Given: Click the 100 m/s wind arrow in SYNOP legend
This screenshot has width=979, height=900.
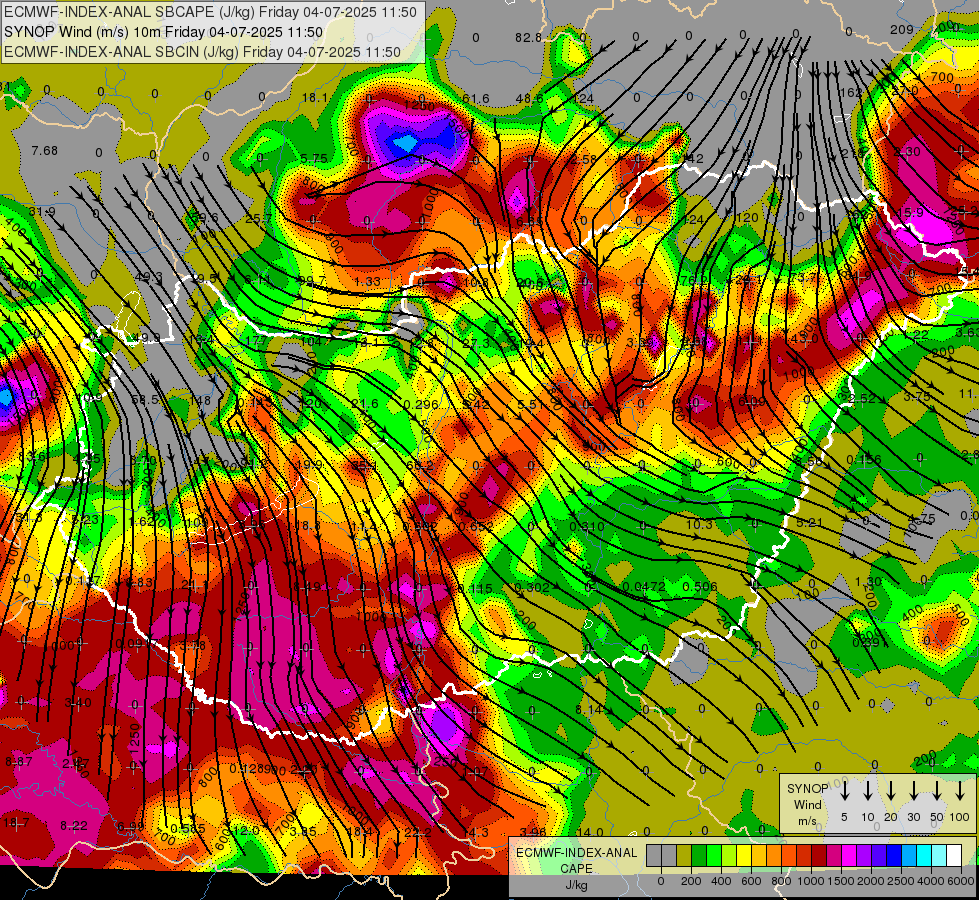Looking at the screenshot, I should [x=960, y=790].
